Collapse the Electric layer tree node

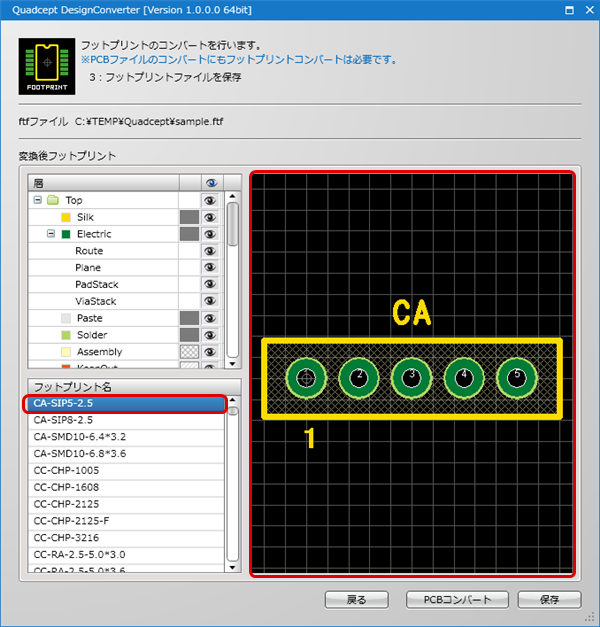click(x=51, y=233)
